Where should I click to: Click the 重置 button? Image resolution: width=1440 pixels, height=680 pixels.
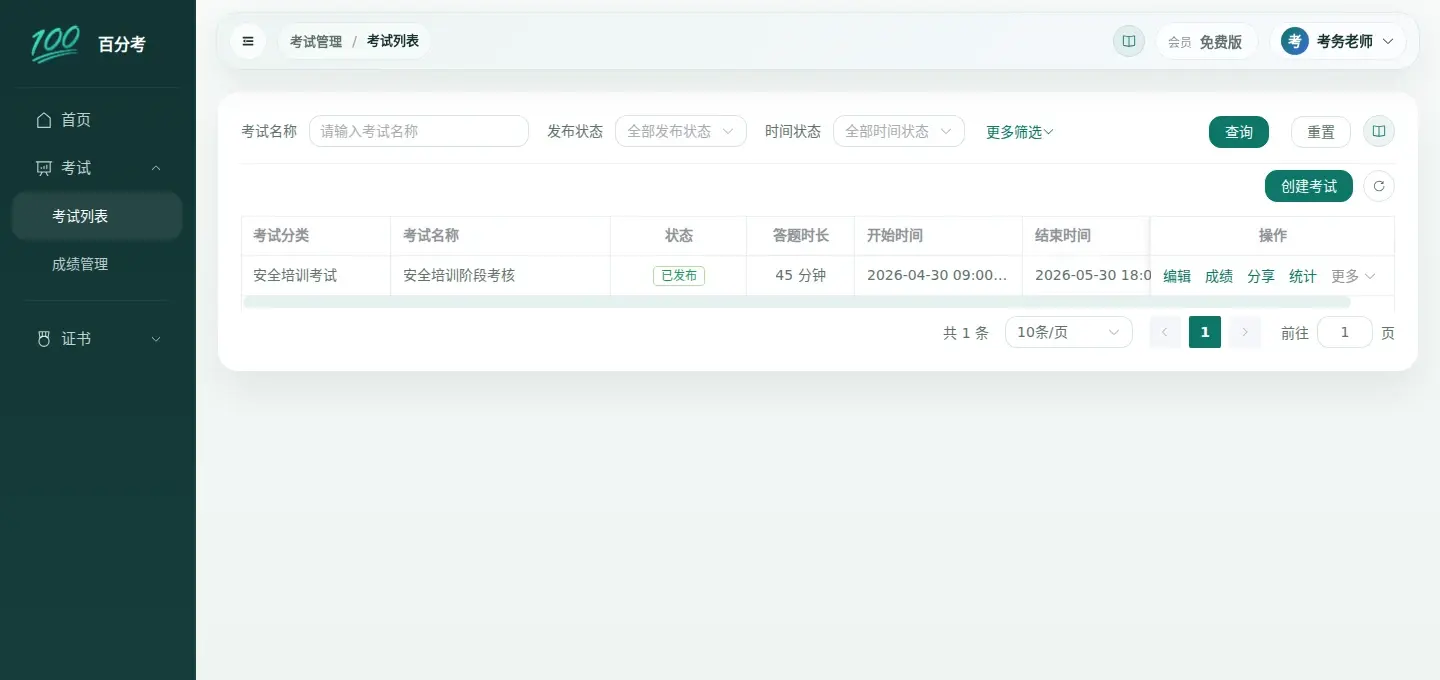click(x=1321, y=132)
